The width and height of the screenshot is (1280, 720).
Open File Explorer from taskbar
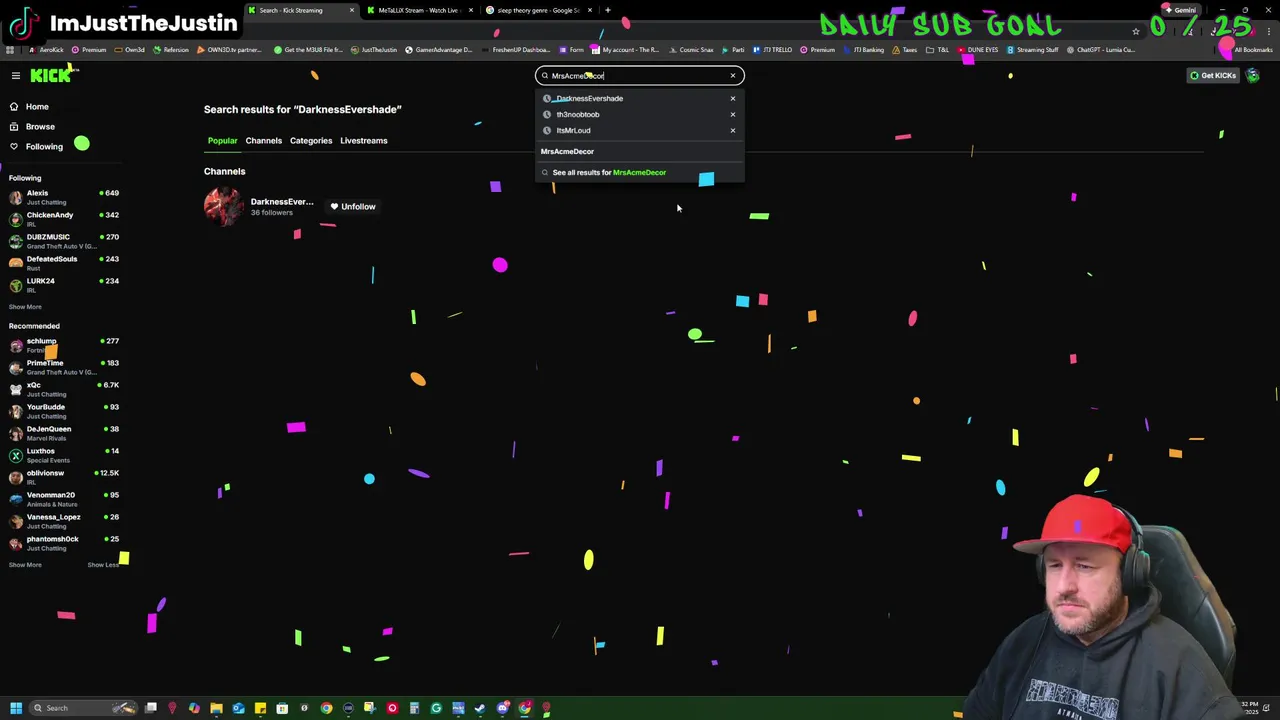pos(216,708)
